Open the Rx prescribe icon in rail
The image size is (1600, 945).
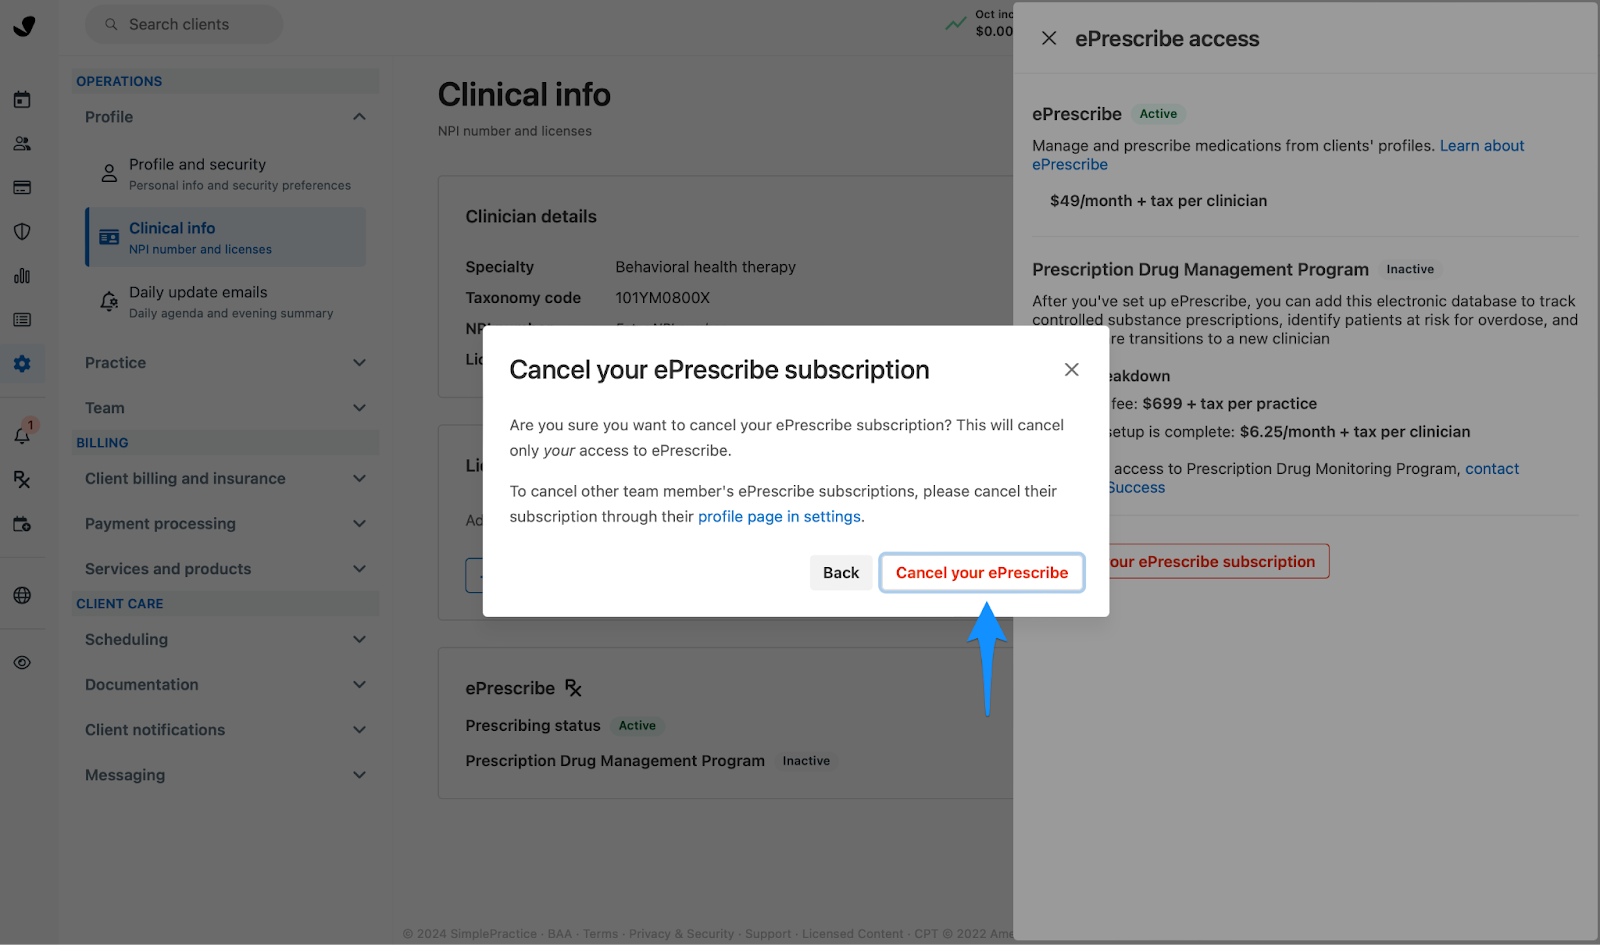22,479
